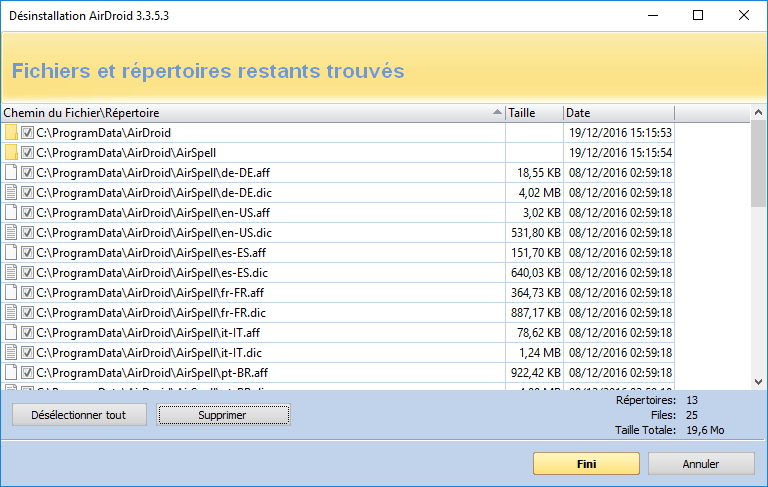Click file icon next to es-ES.aff
Screen dimensions: 768x487
[11, 253]
